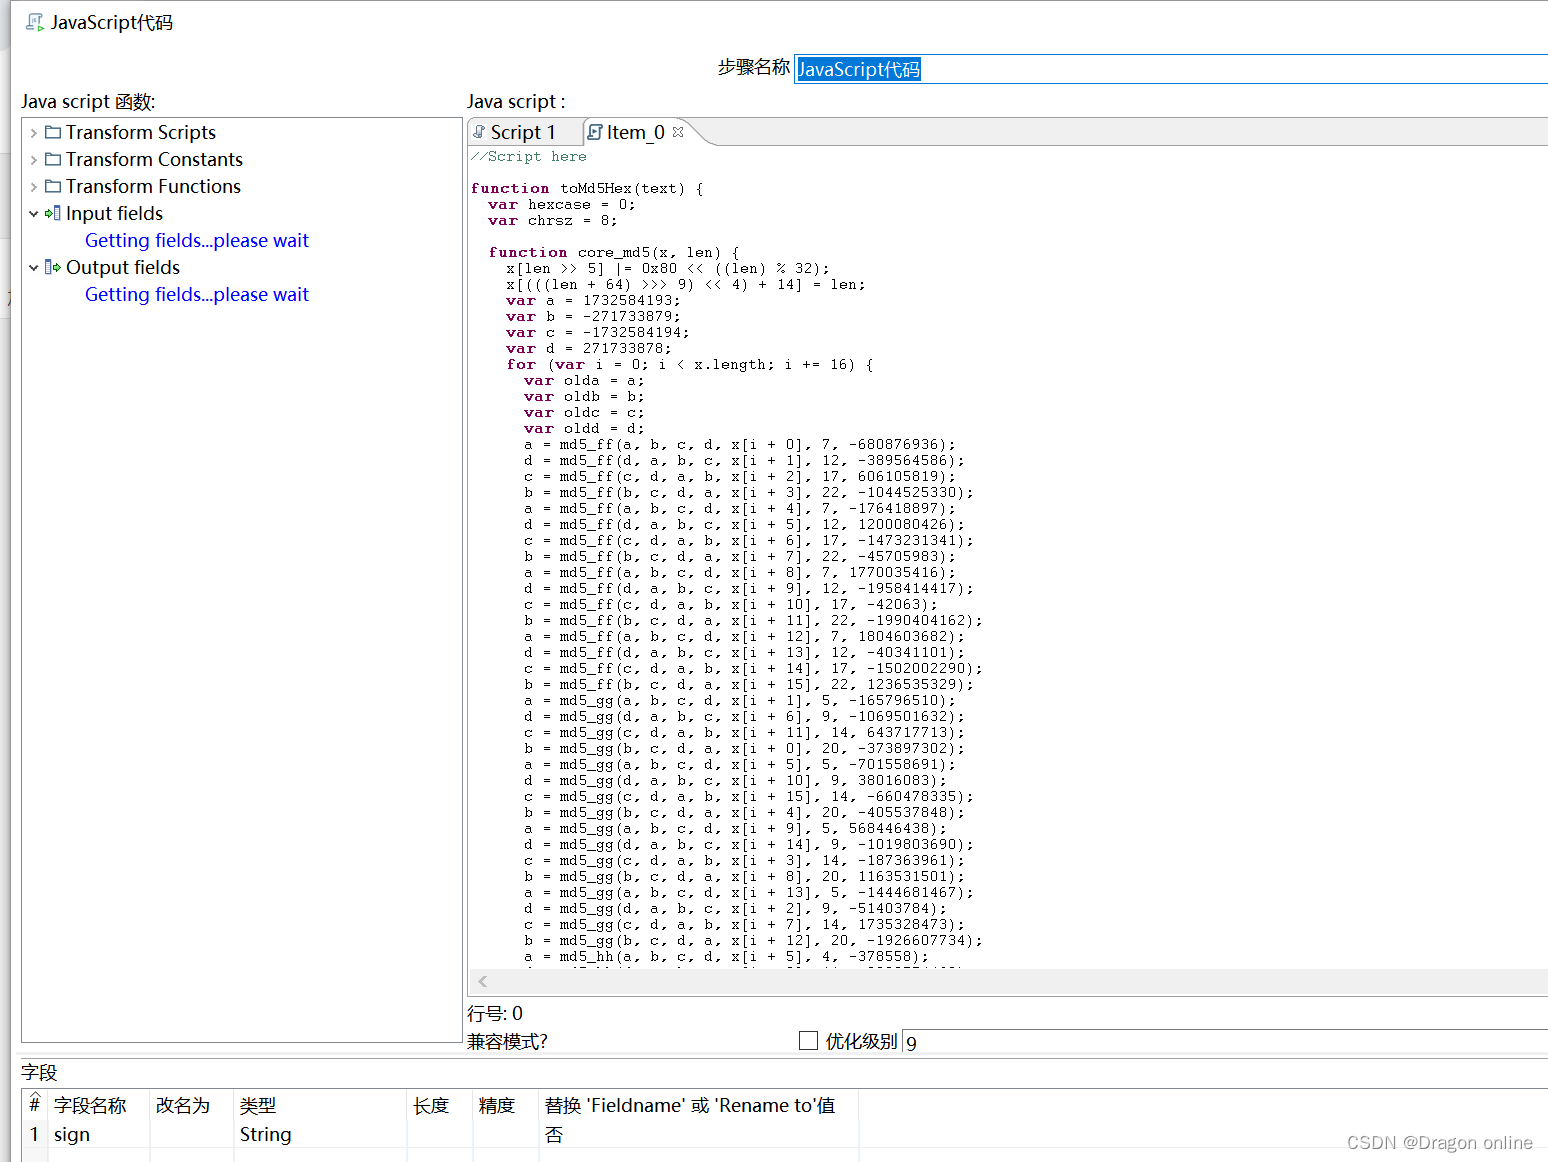Click row number 1 in fields table

tap(34, 1134)
